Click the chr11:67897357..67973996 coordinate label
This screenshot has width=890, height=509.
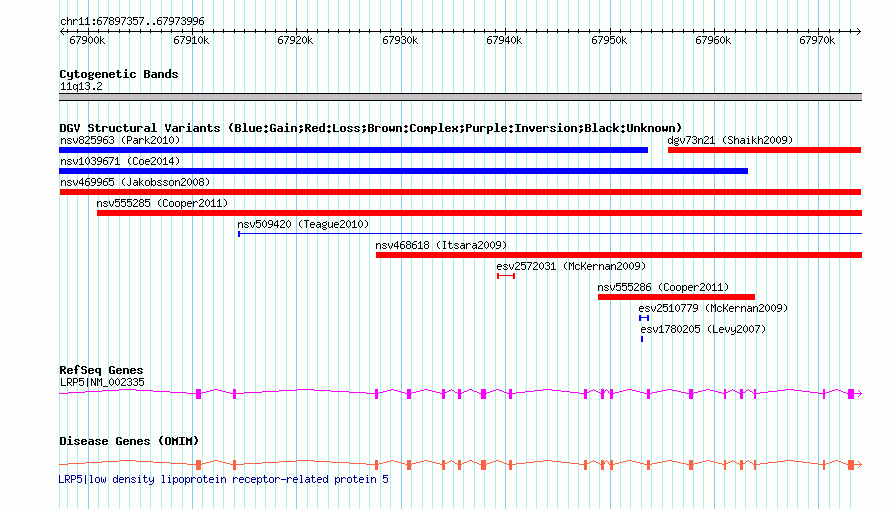click(132, 21)
